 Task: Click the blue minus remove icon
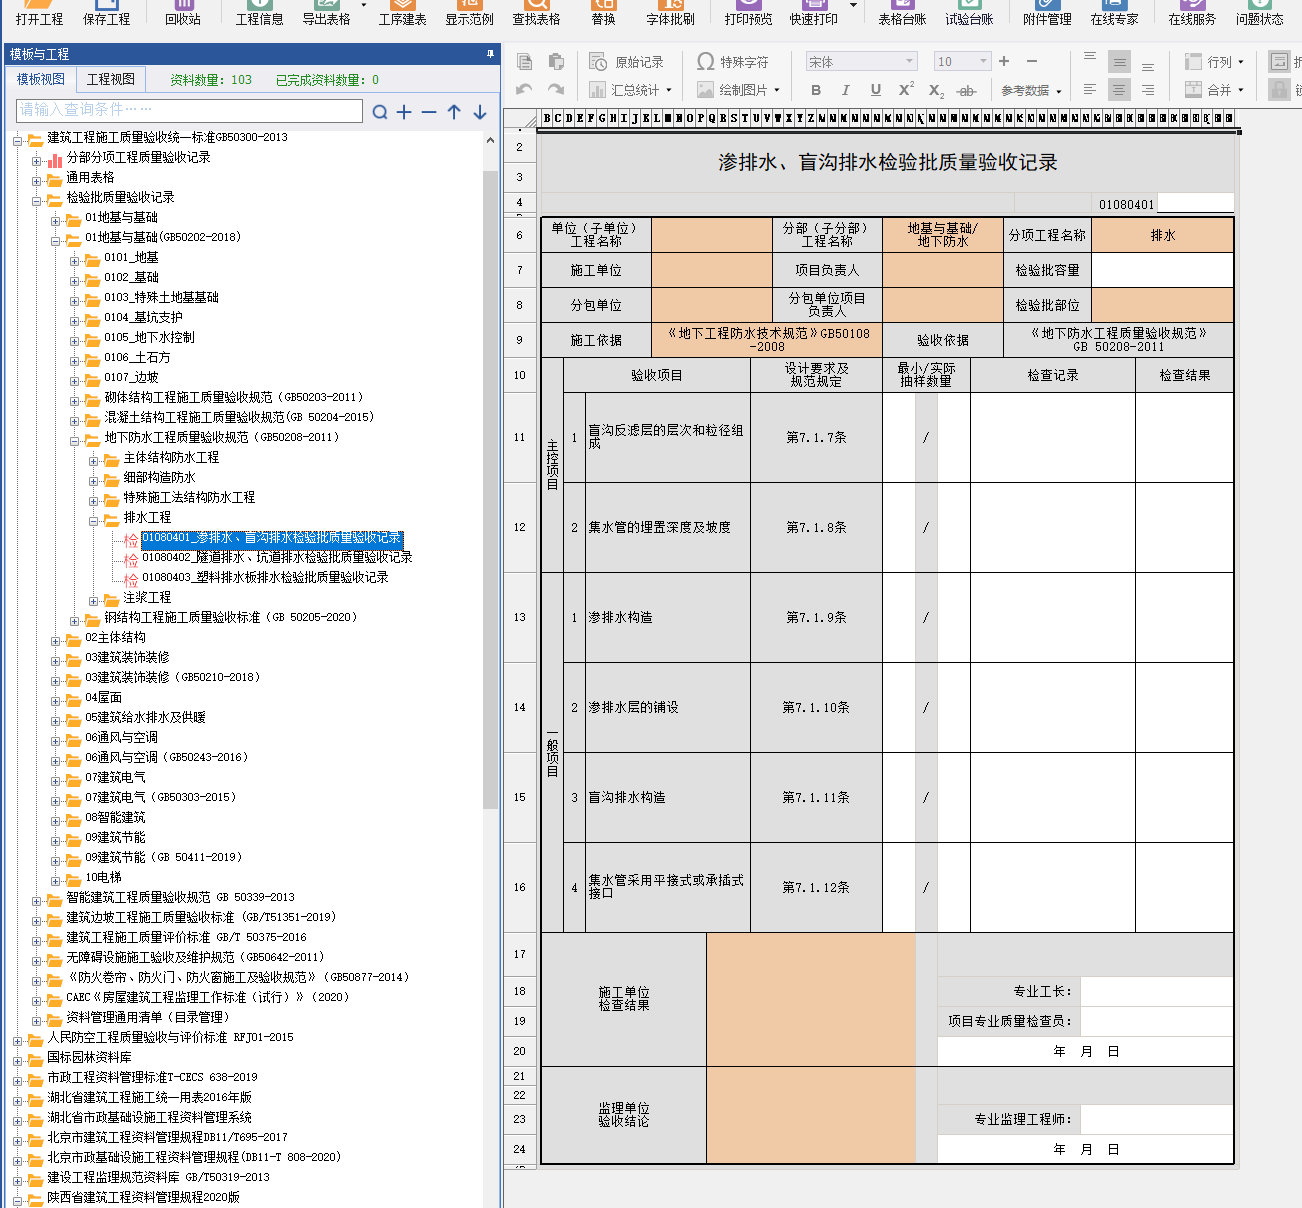point(429,112)
